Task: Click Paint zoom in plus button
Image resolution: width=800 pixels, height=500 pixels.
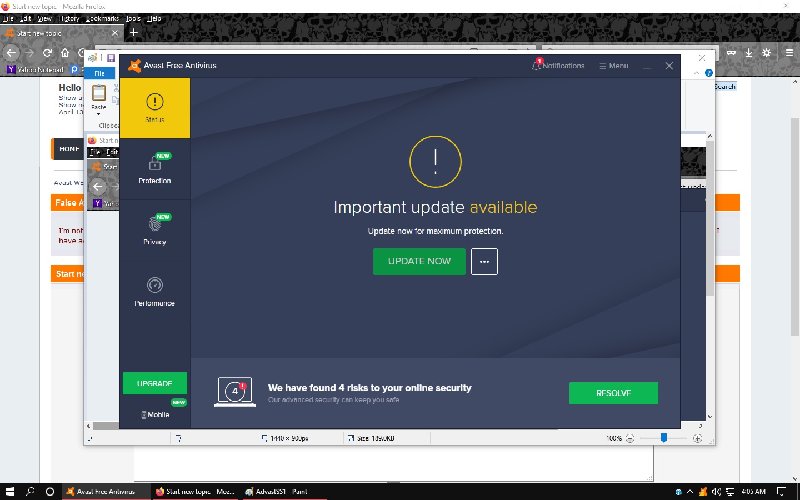Action: (x=697, y=438)
